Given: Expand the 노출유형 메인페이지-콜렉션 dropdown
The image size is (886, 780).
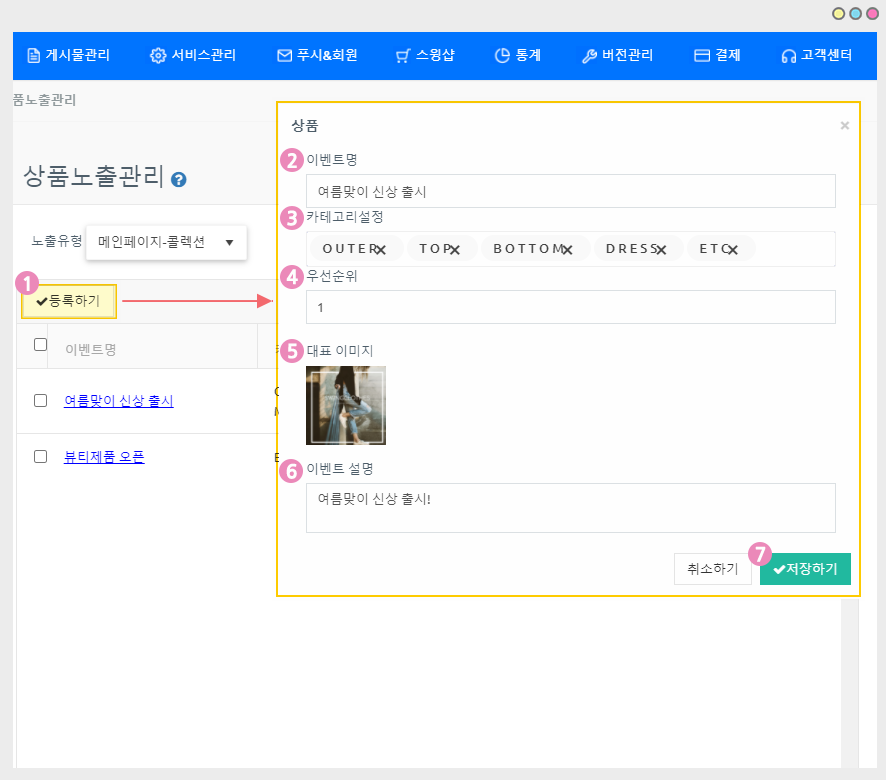Looking at the screenshot, I should [166, 242].
